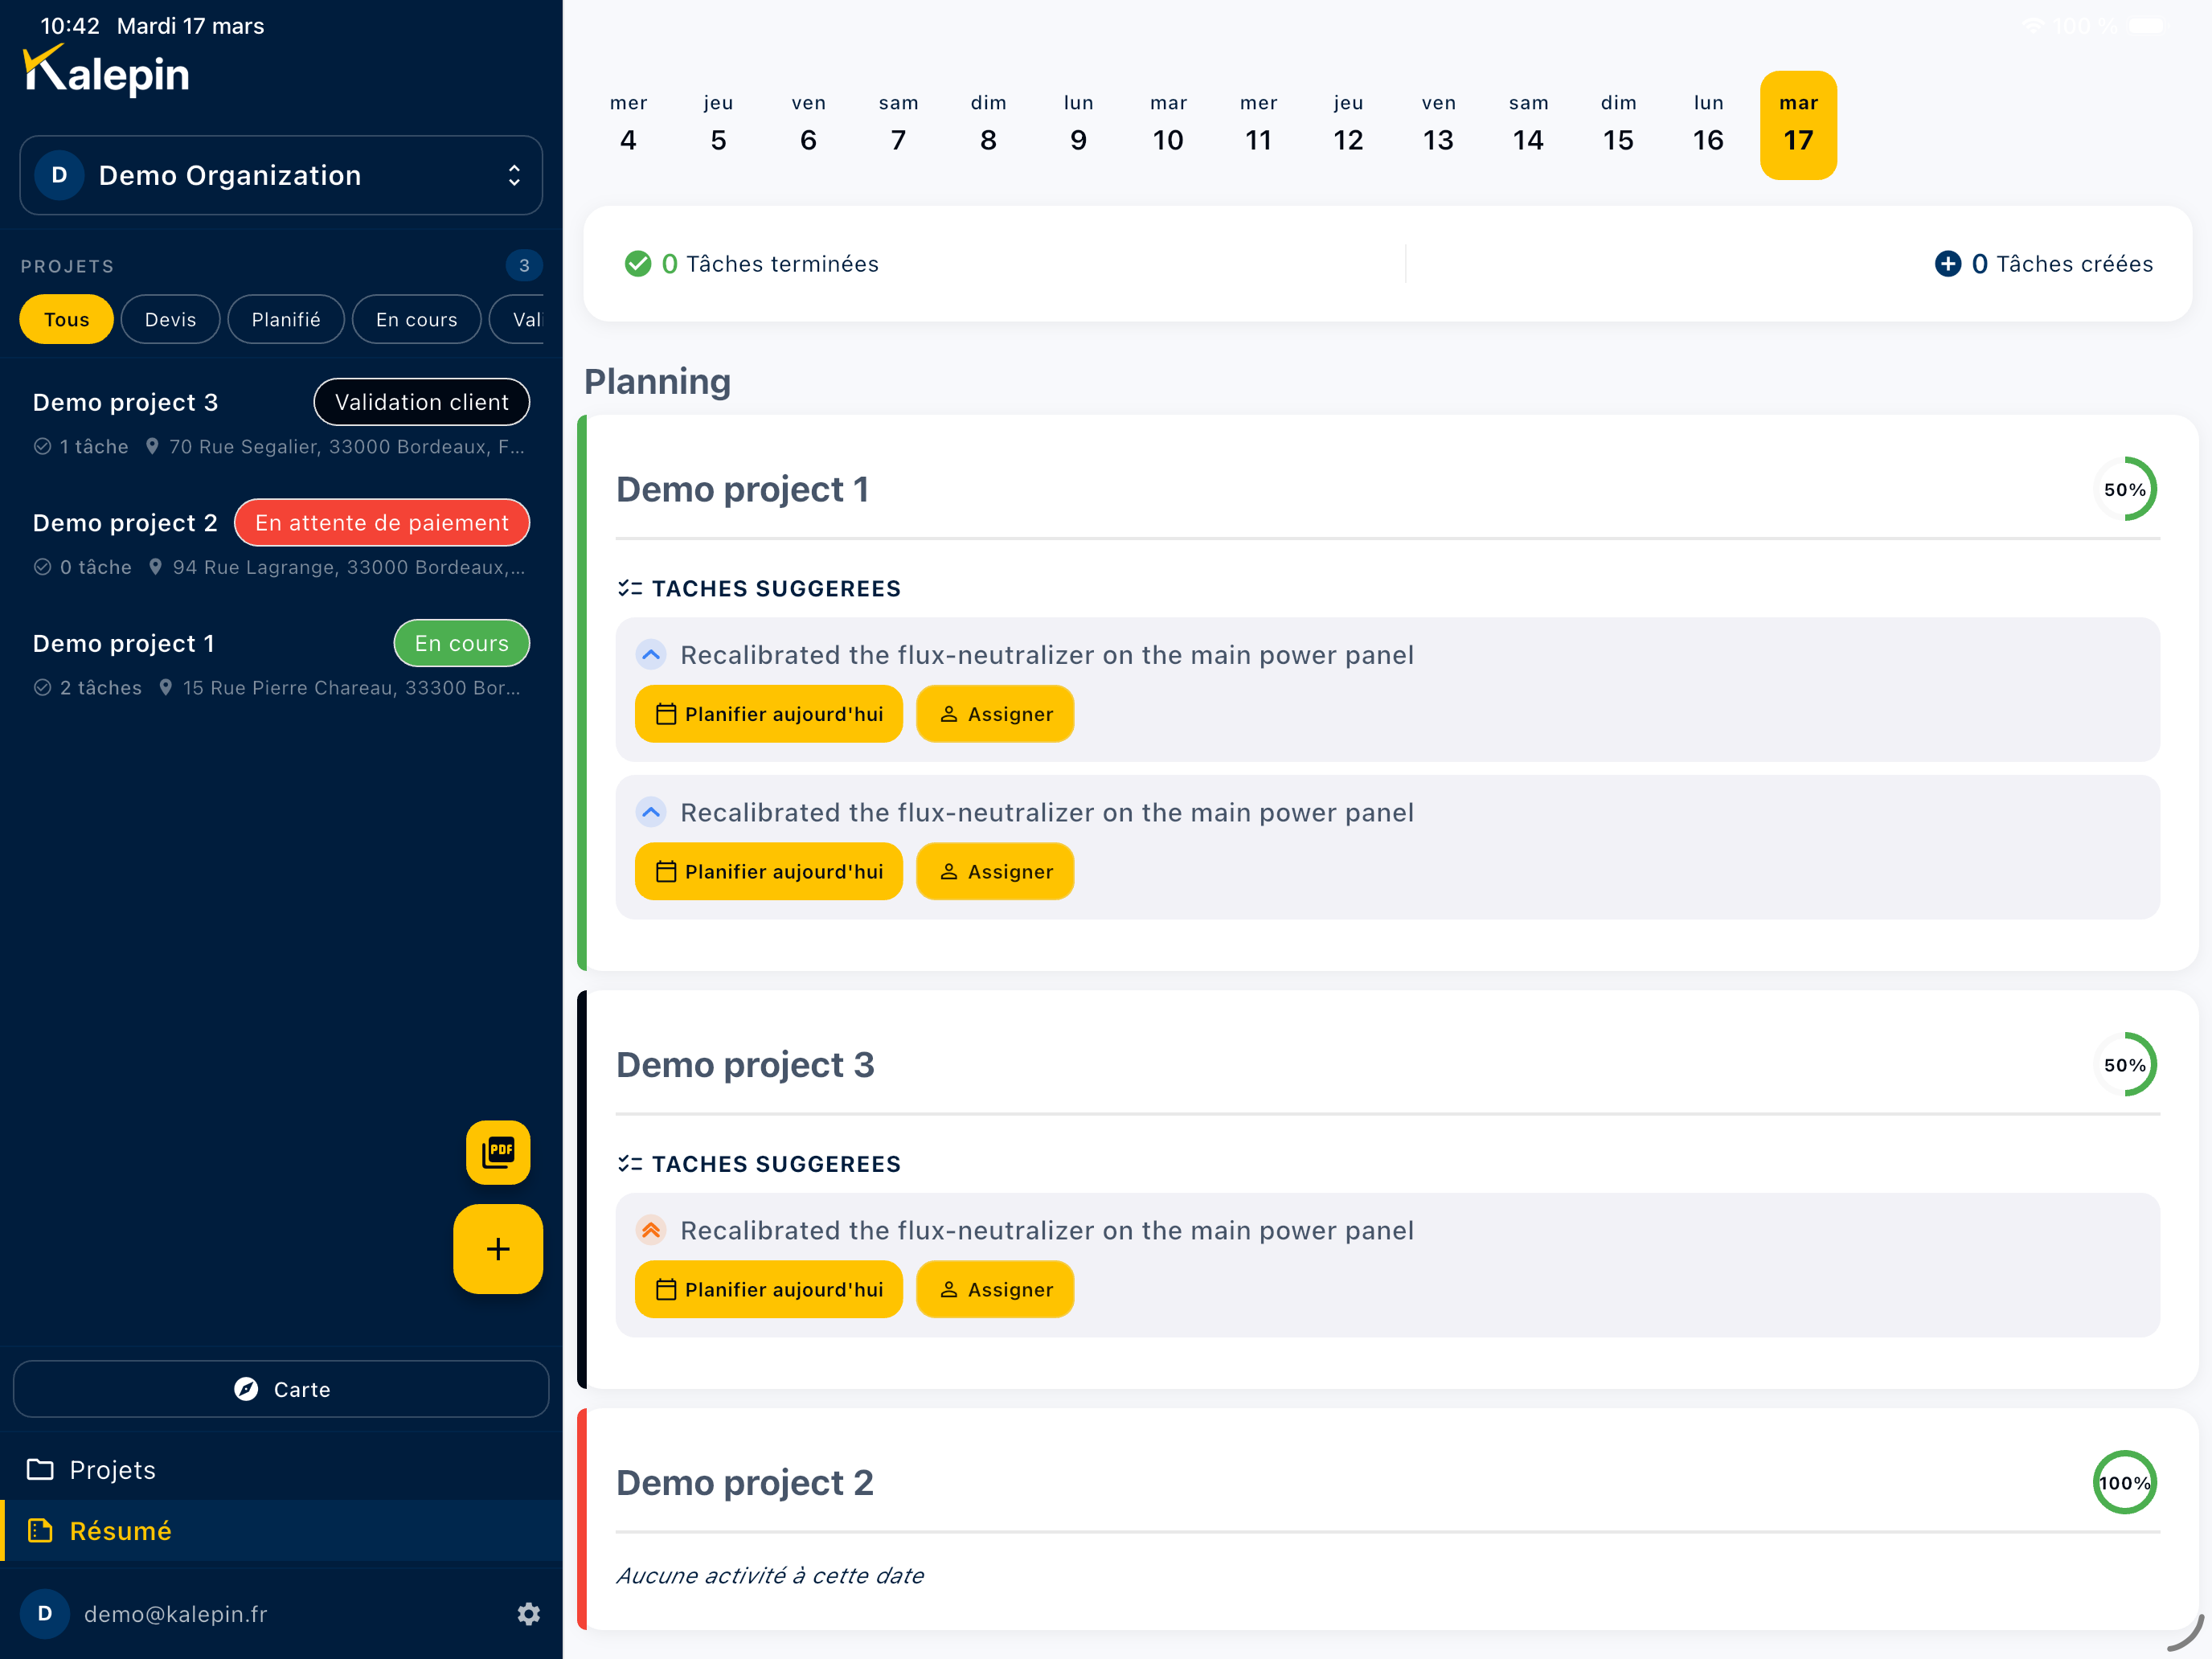Click the PDF export floating button
This screenshot has width=2212, height=1659.
point(497,1152)
